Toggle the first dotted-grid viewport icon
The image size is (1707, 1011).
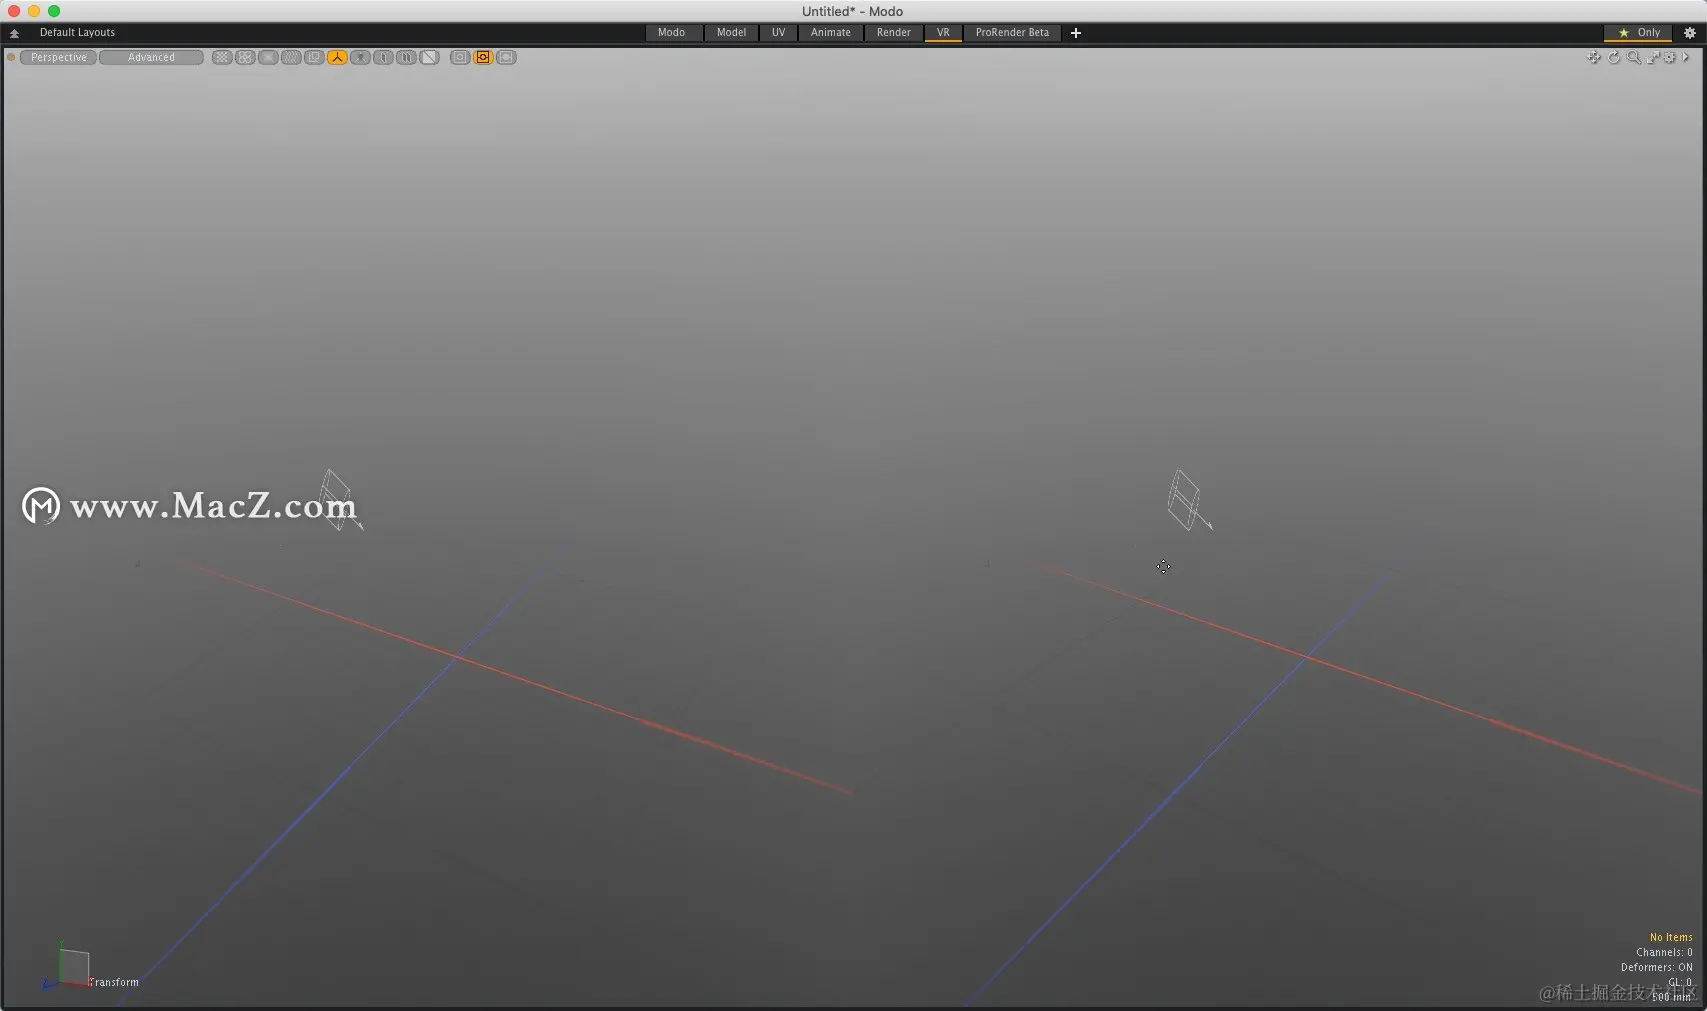tap(222, 58)
